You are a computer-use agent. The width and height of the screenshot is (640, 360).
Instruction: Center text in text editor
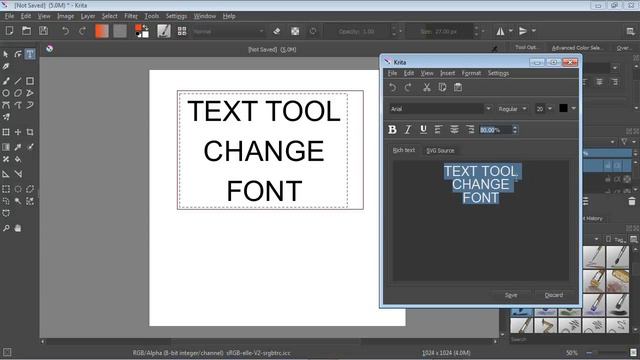coord(454,129)
